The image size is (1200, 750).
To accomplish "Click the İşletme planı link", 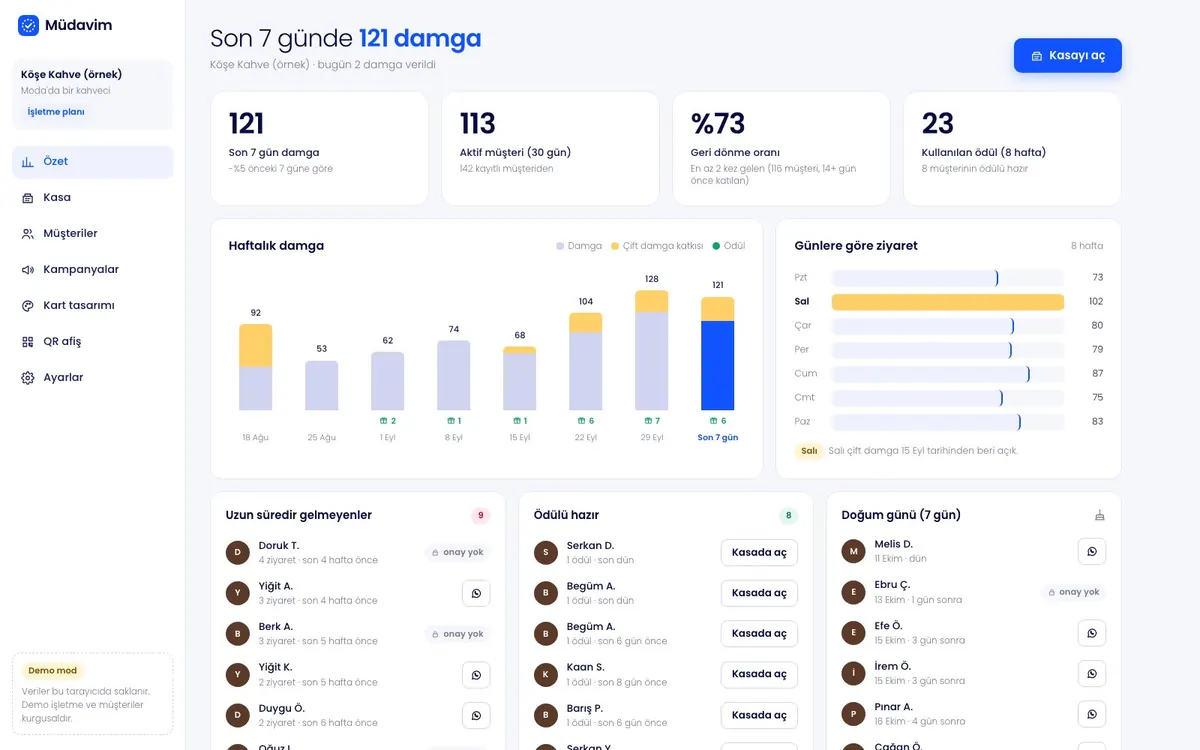I will (x=56, y=112).
